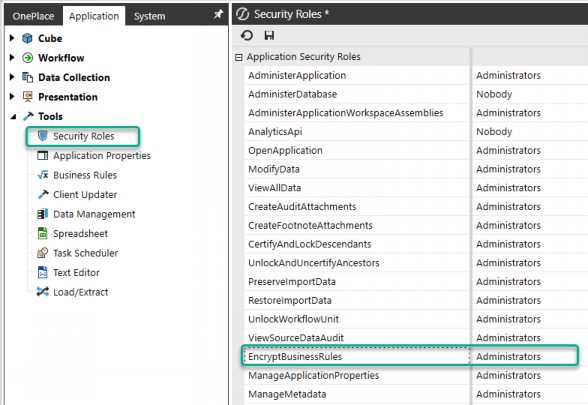
Task: Select the Client Updater item
Action: (77, 195)
